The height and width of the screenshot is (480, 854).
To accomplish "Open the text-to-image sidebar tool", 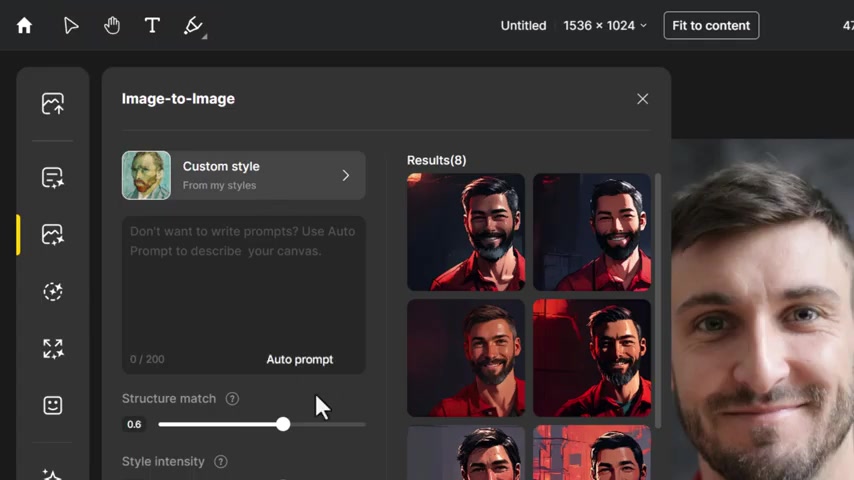I will (53, 177).
